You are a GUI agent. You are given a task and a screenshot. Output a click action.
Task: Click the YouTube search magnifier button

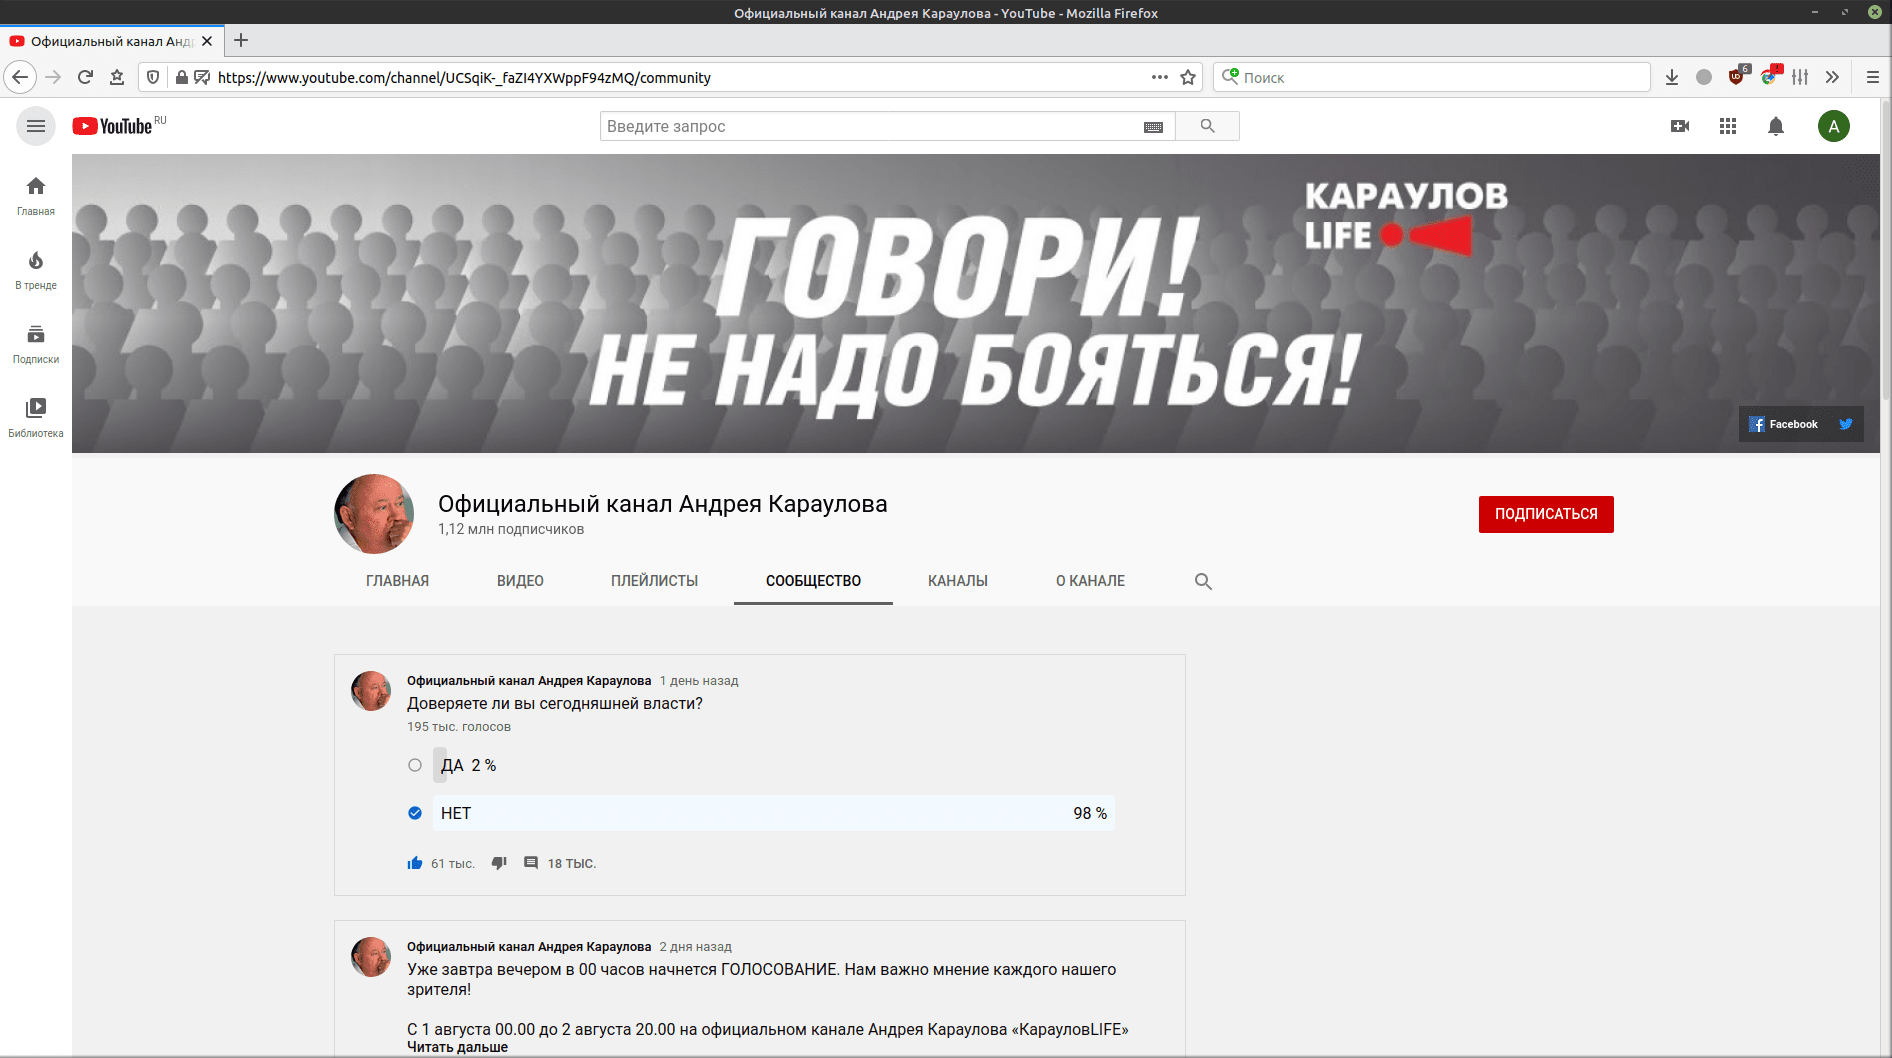pyautogui.click(x=1207, y=126)
